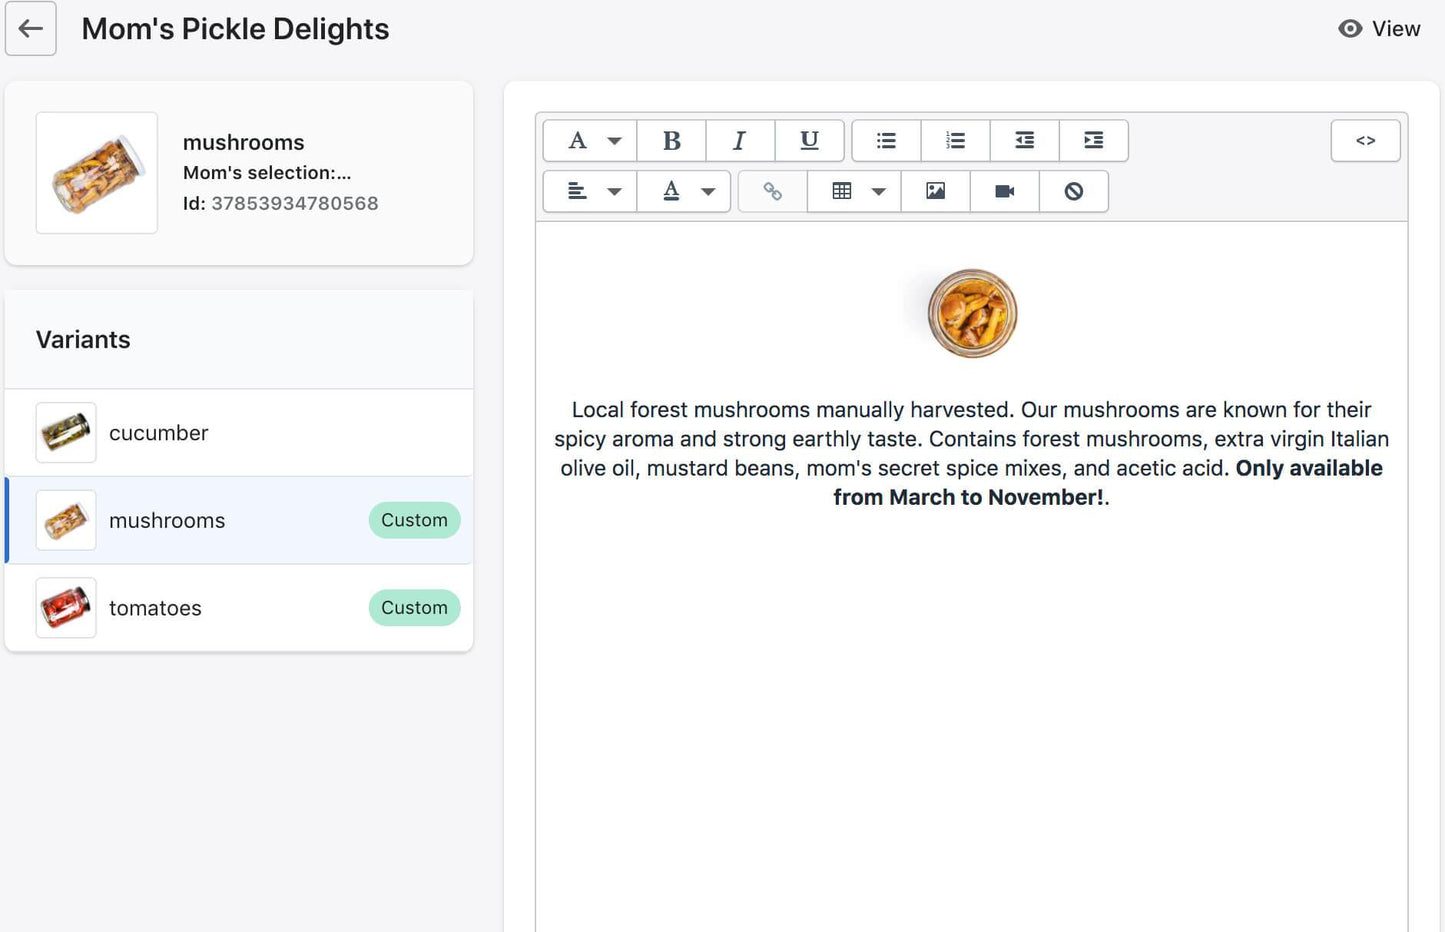1445x932 pixels.
Task: Switch to HTML code view
Action: coord(1366,141)
